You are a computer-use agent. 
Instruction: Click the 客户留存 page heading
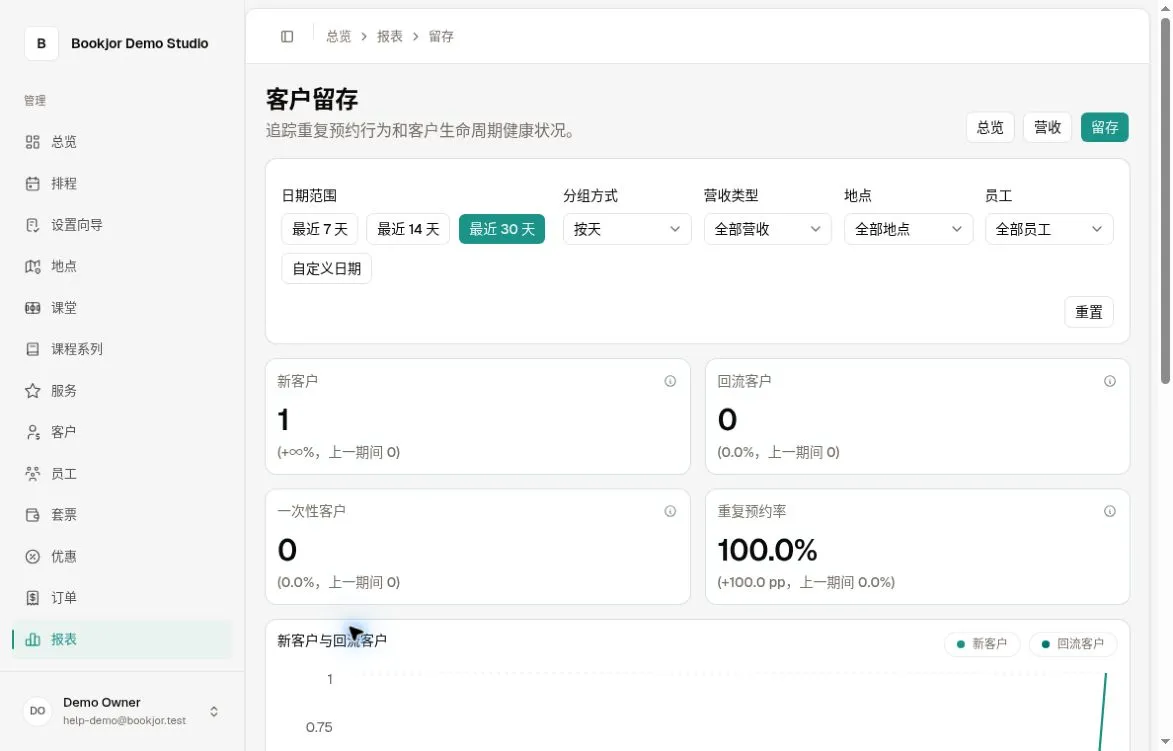312,99
